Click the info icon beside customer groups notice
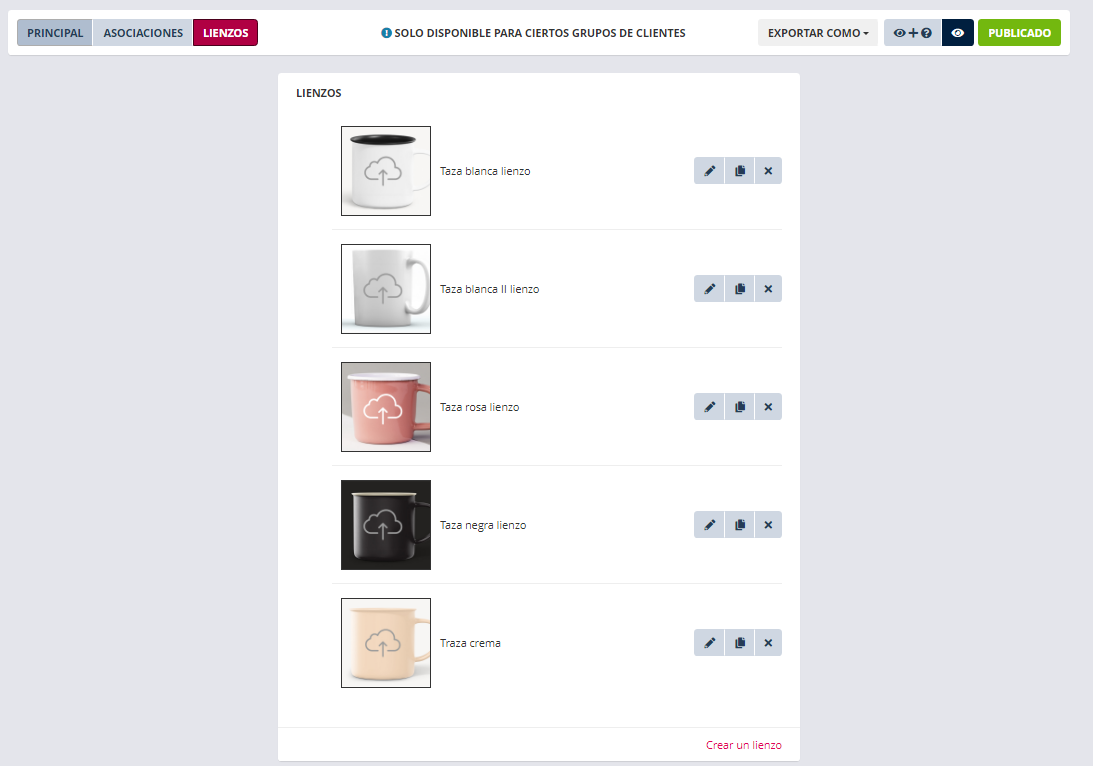The image size is (1093, 766). tap(386, 33)
